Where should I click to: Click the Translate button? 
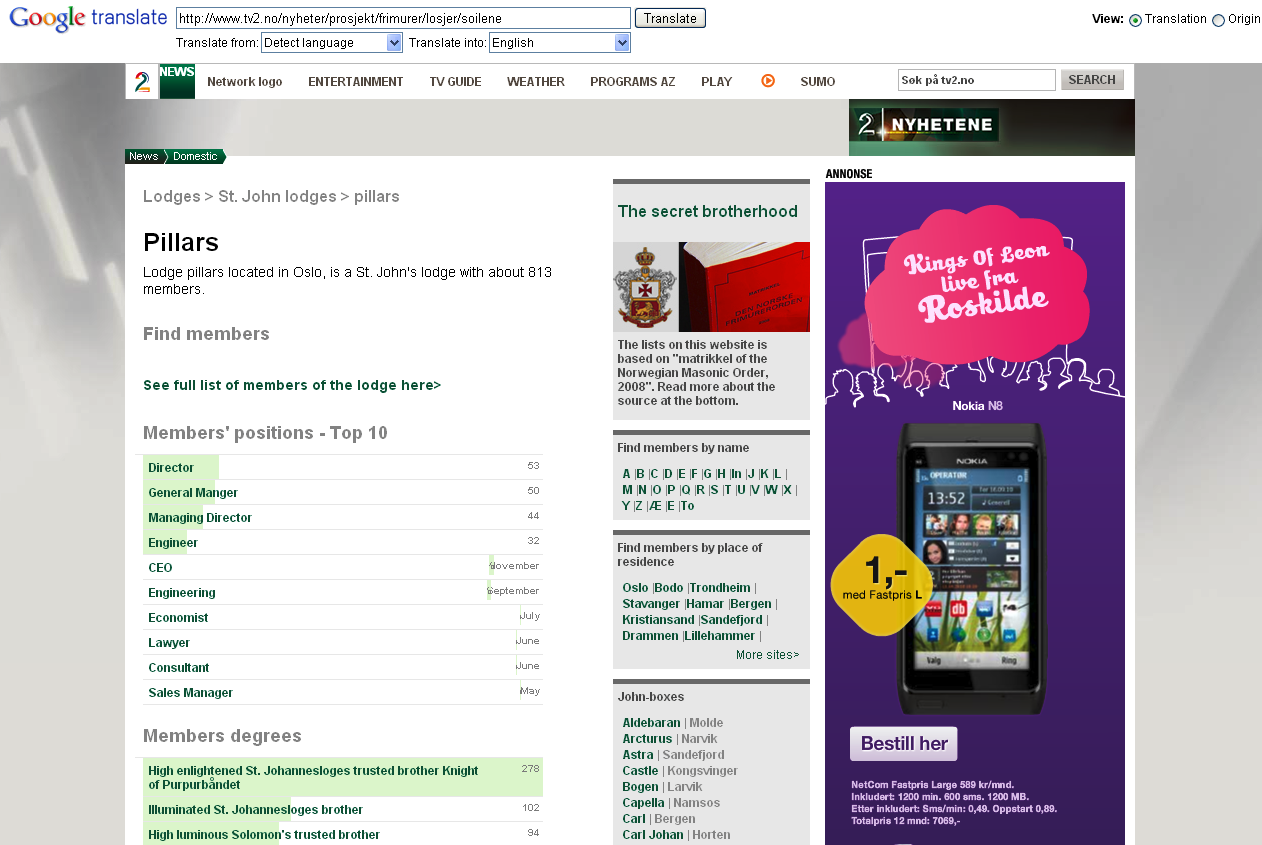tap(670, 18)
